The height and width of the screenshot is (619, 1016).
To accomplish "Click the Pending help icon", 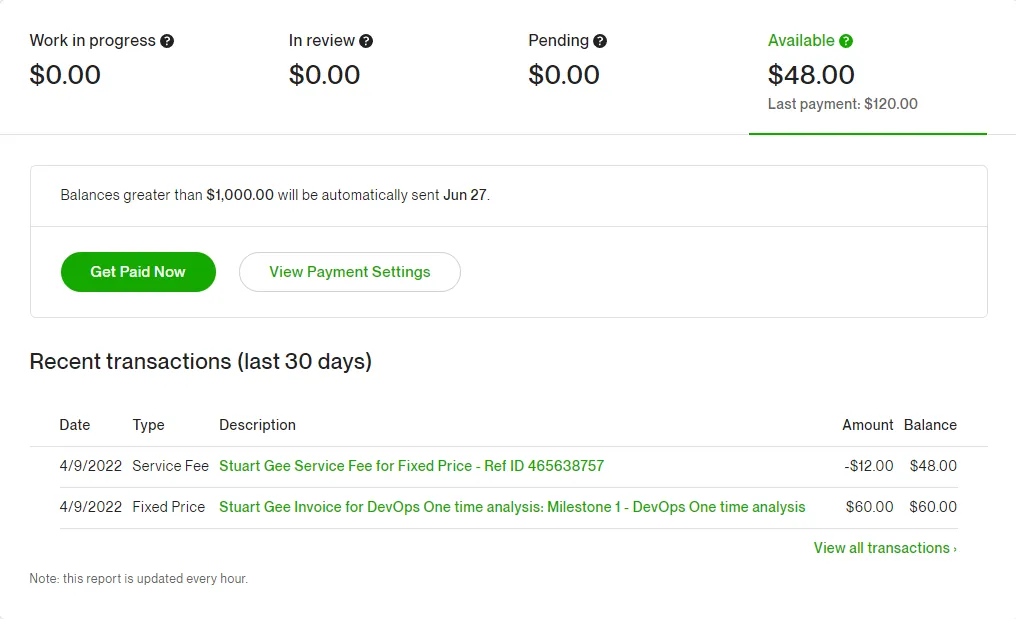I will coord(600,41).
